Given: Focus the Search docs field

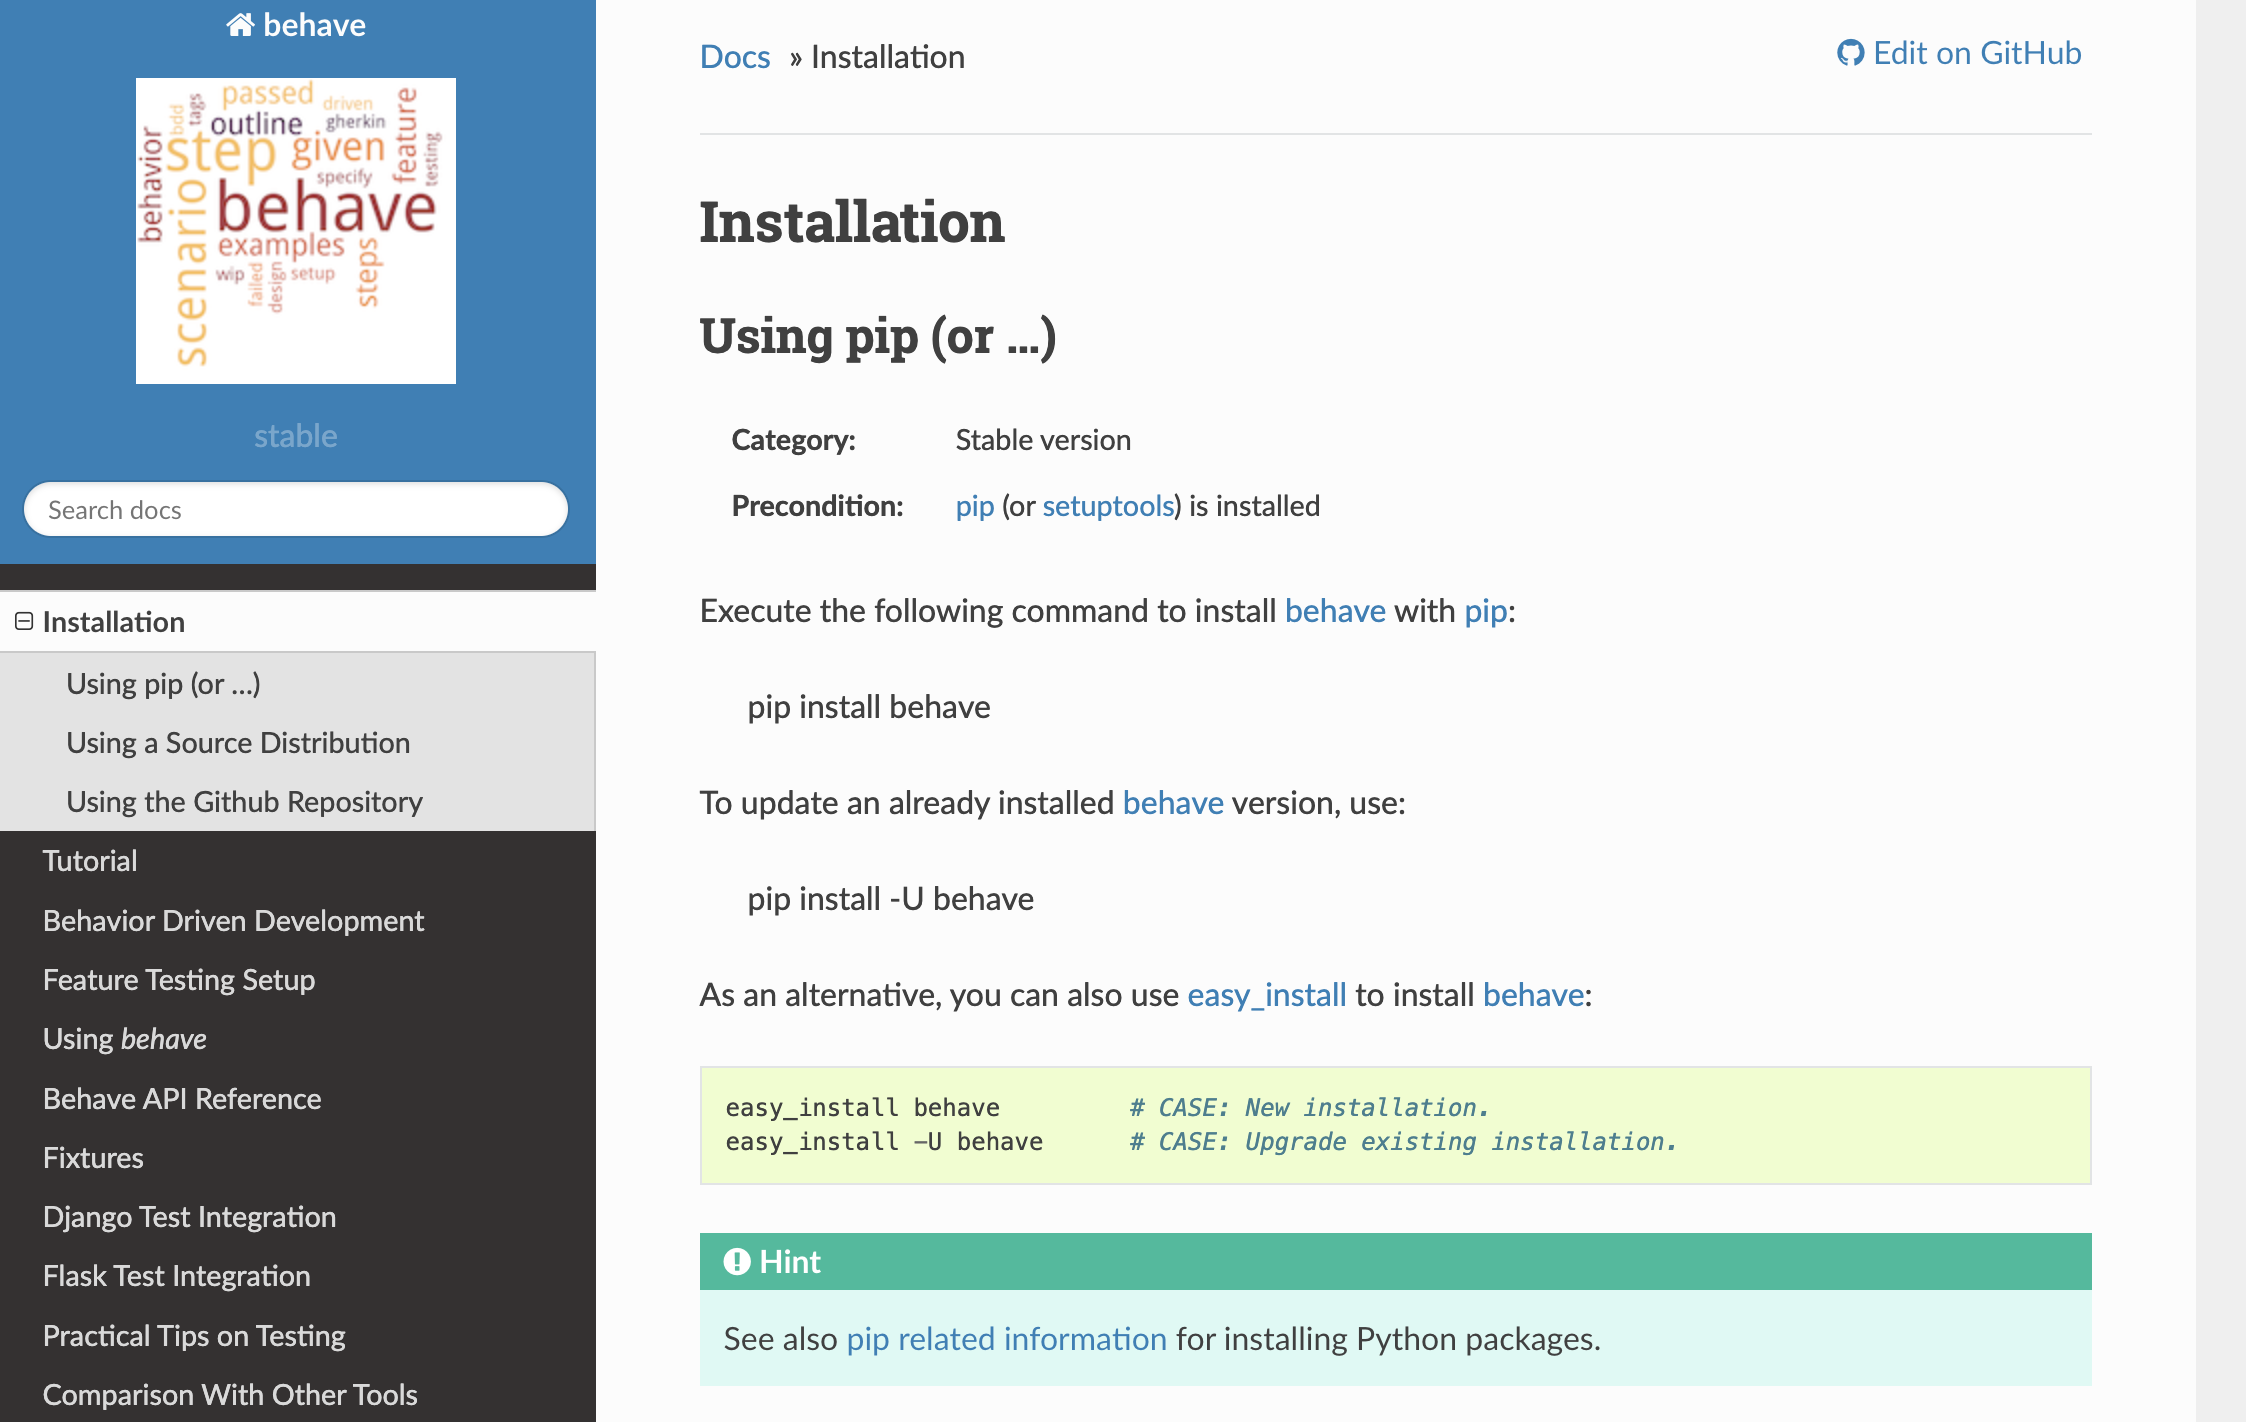Looking at the screenshot, I should pyautogui.click(x=296, y=510).
